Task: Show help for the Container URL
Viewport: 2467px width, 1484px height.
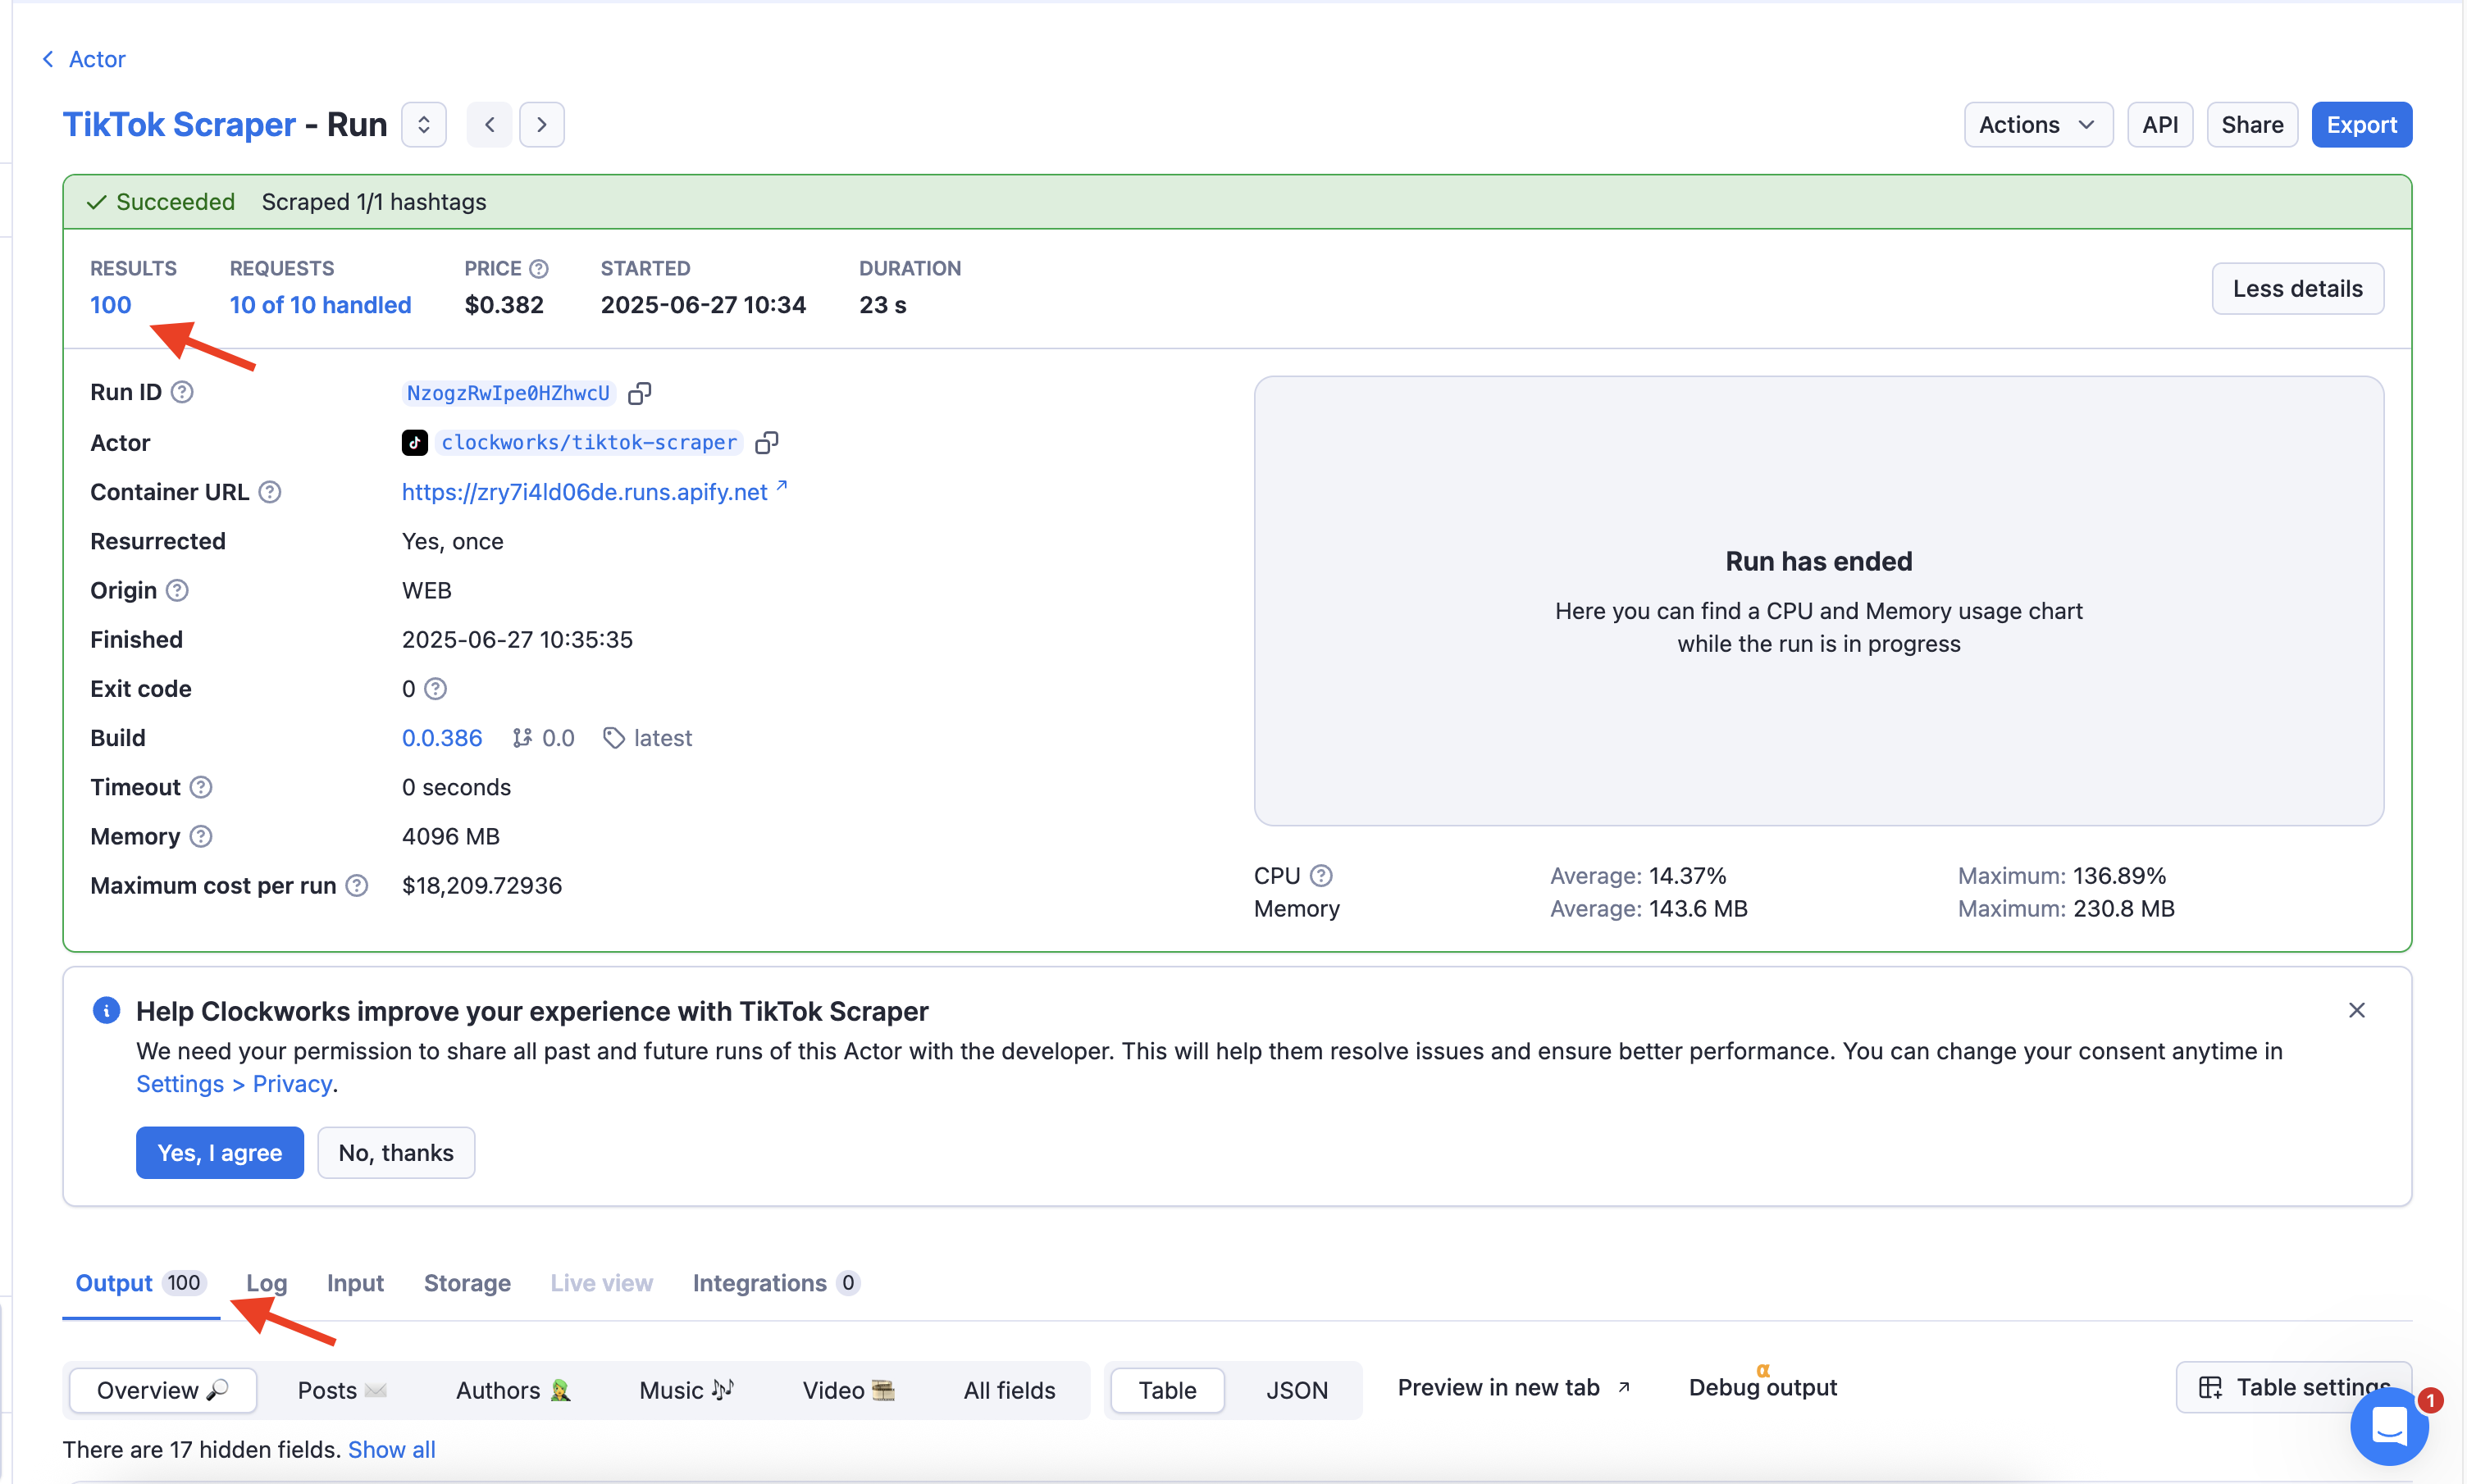Action: click(x=270, y=492)
